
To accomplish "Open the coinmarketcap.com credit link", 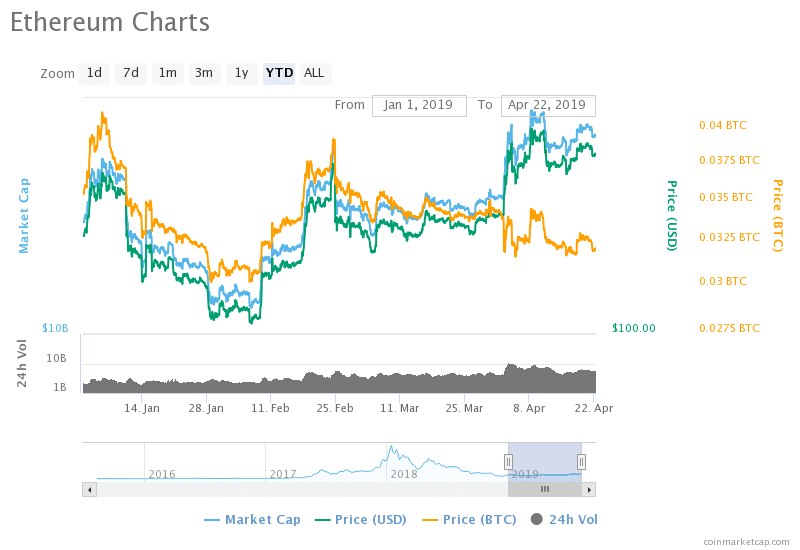I will (746, 542).
